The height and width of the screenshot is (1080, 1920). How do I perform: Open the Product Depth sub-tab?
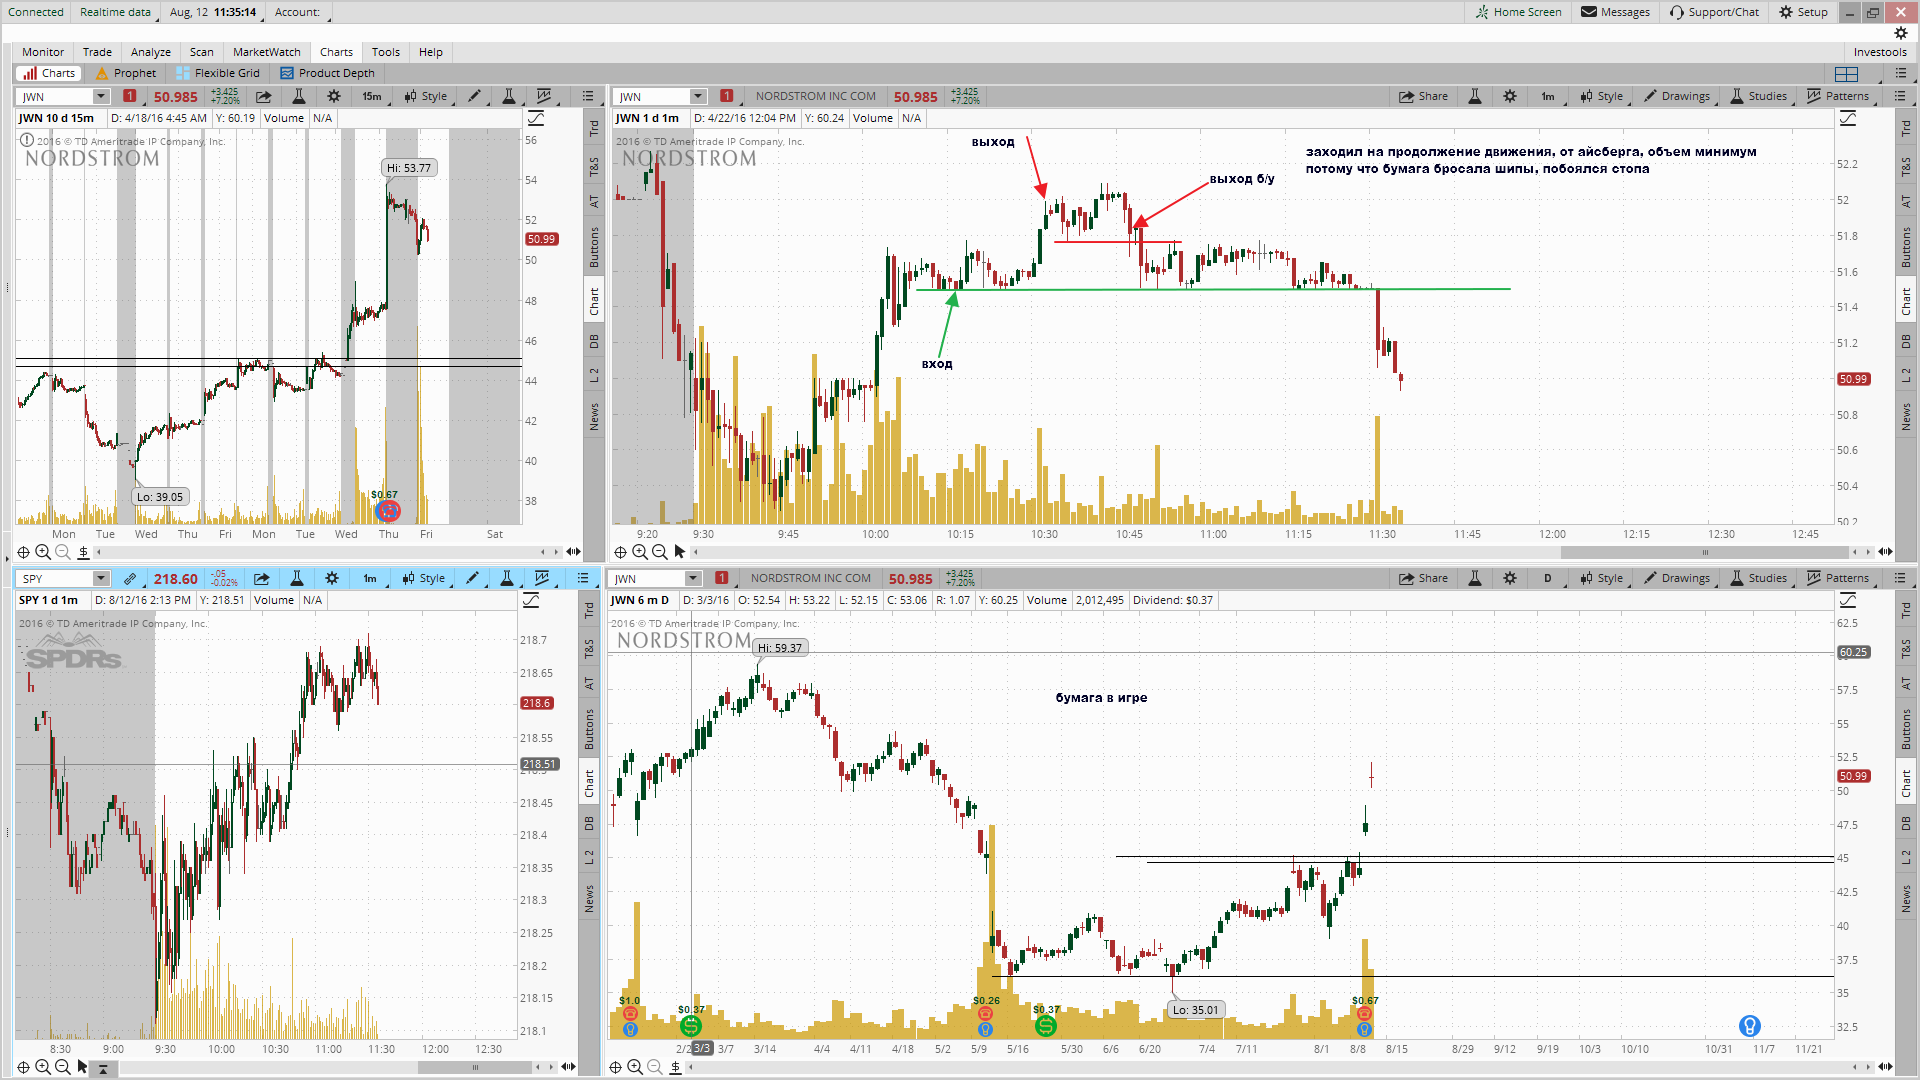click(328, 73)
